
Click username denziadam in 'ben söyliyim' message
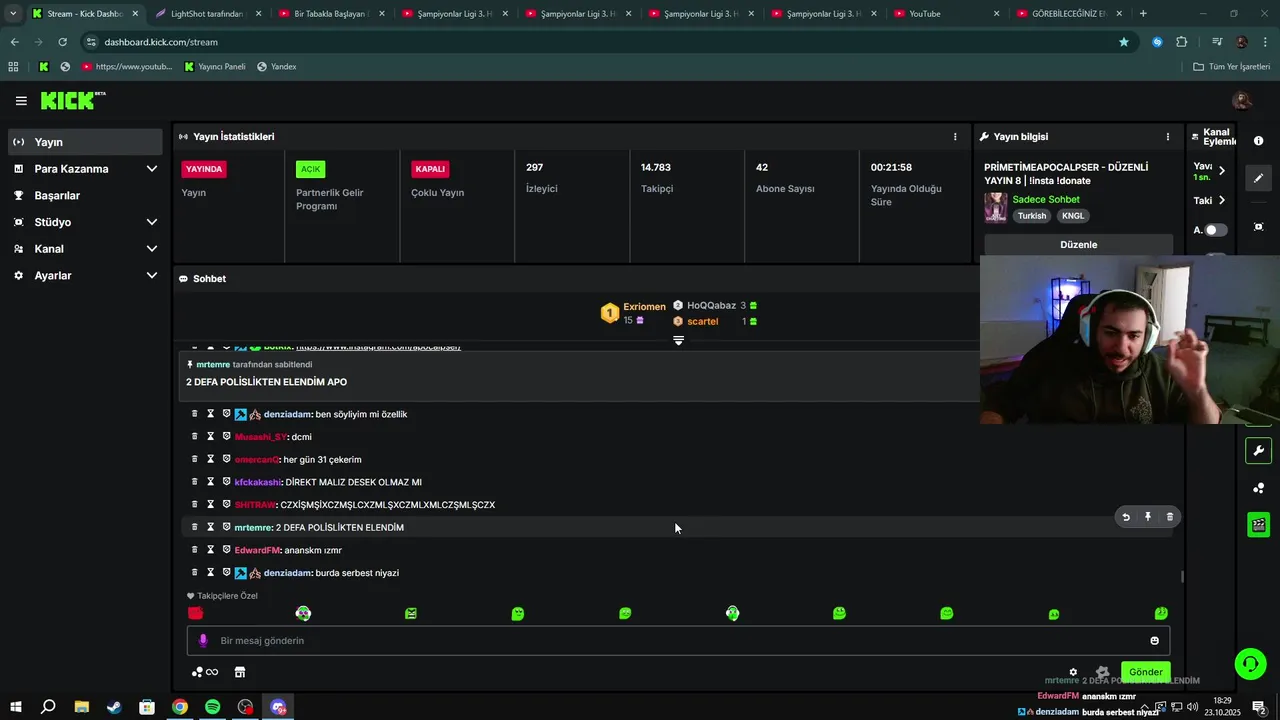pyautogui.click(x=288, y=414)
